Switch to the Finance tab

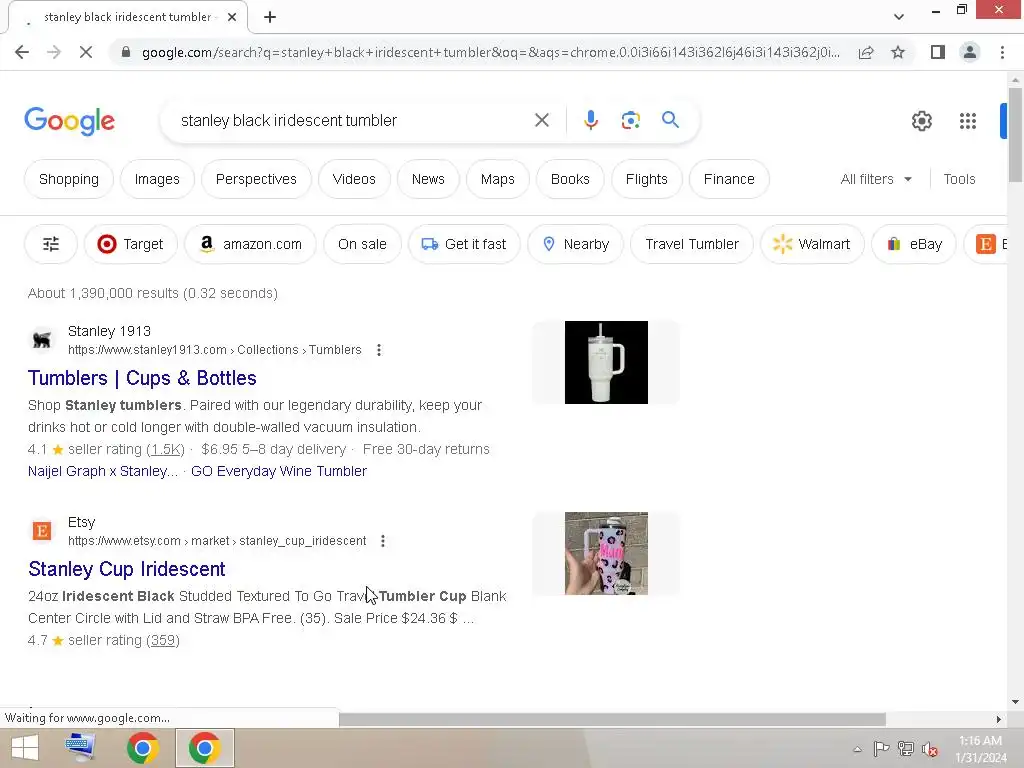[x=729, y=179]
